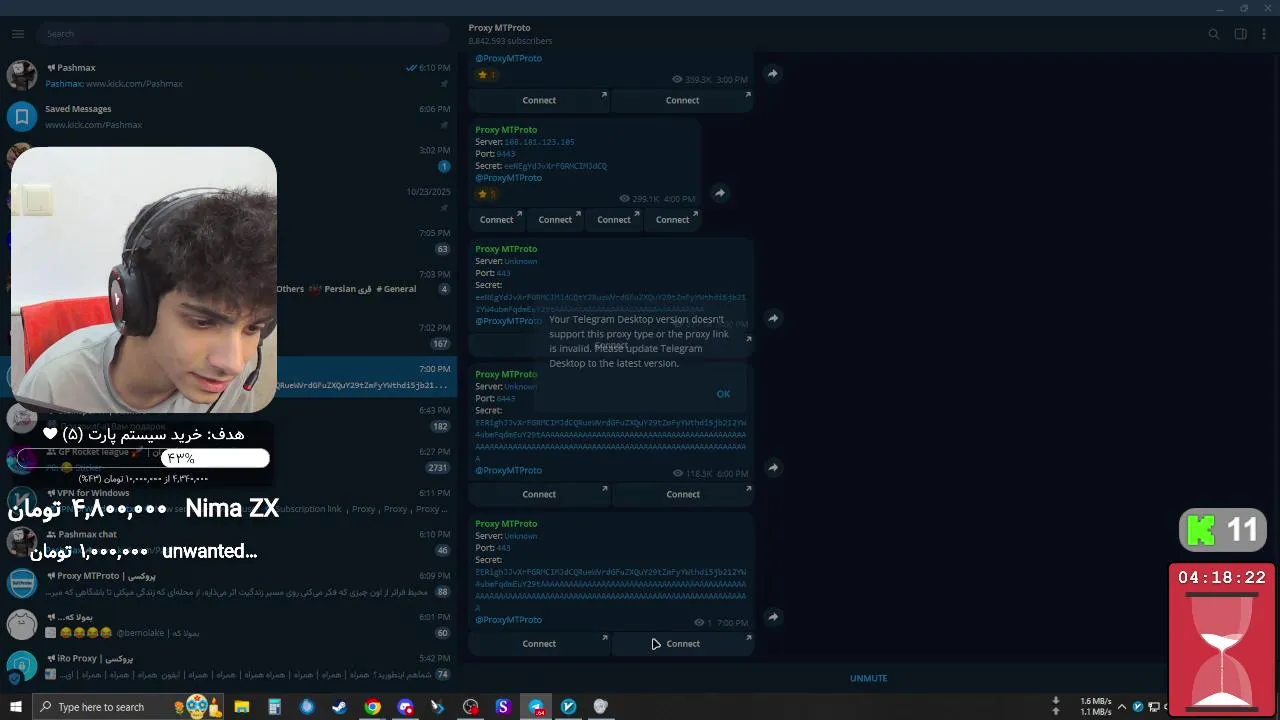Click right Connect under the 6:00 PM message
Viewport: 1280px width, 720px height.
682,494
